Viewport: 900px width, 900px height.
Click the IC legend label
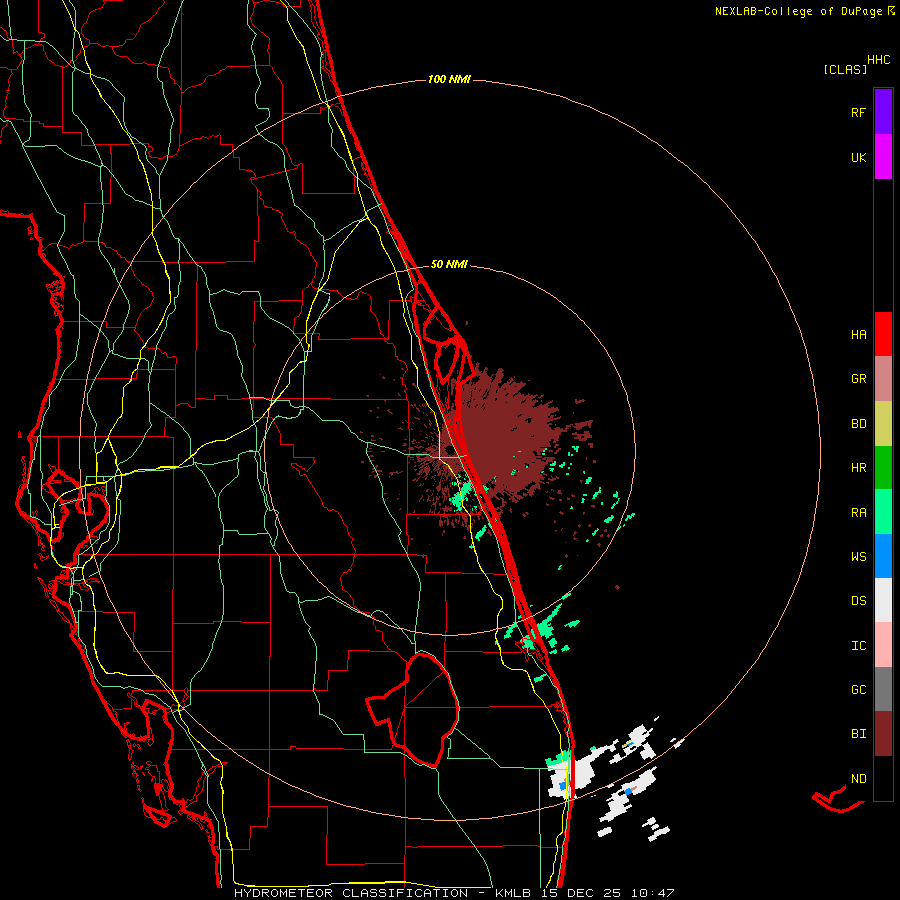[858, 645]
